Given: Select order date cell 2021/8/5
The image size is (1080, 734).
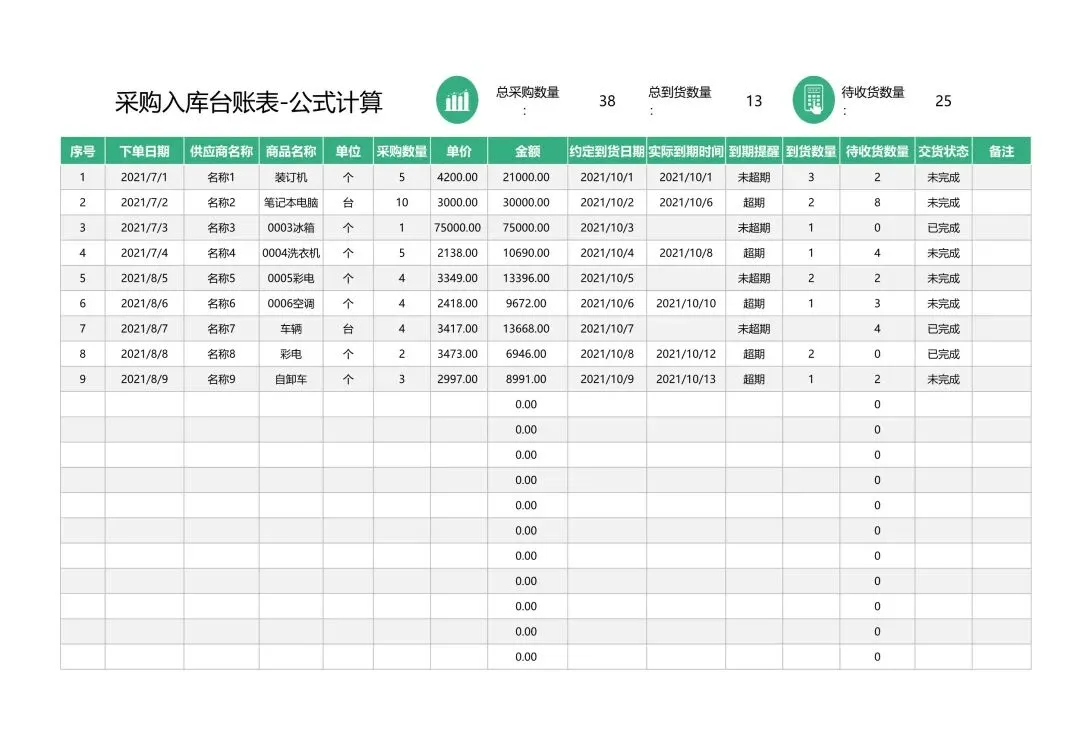Looking at the screenshot, I should point(145,278).
